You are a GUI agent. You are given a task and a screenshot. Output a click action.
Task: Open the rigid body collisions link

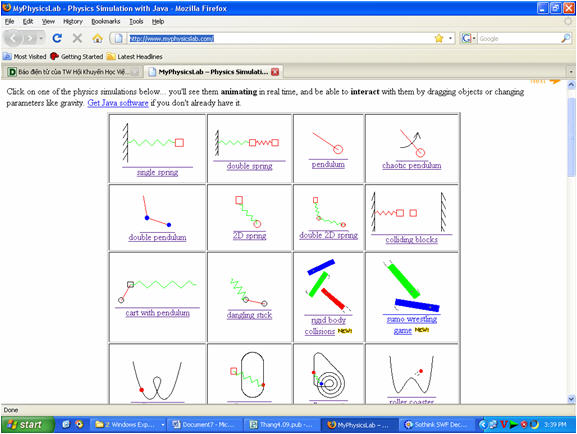[x=326, y=326]
